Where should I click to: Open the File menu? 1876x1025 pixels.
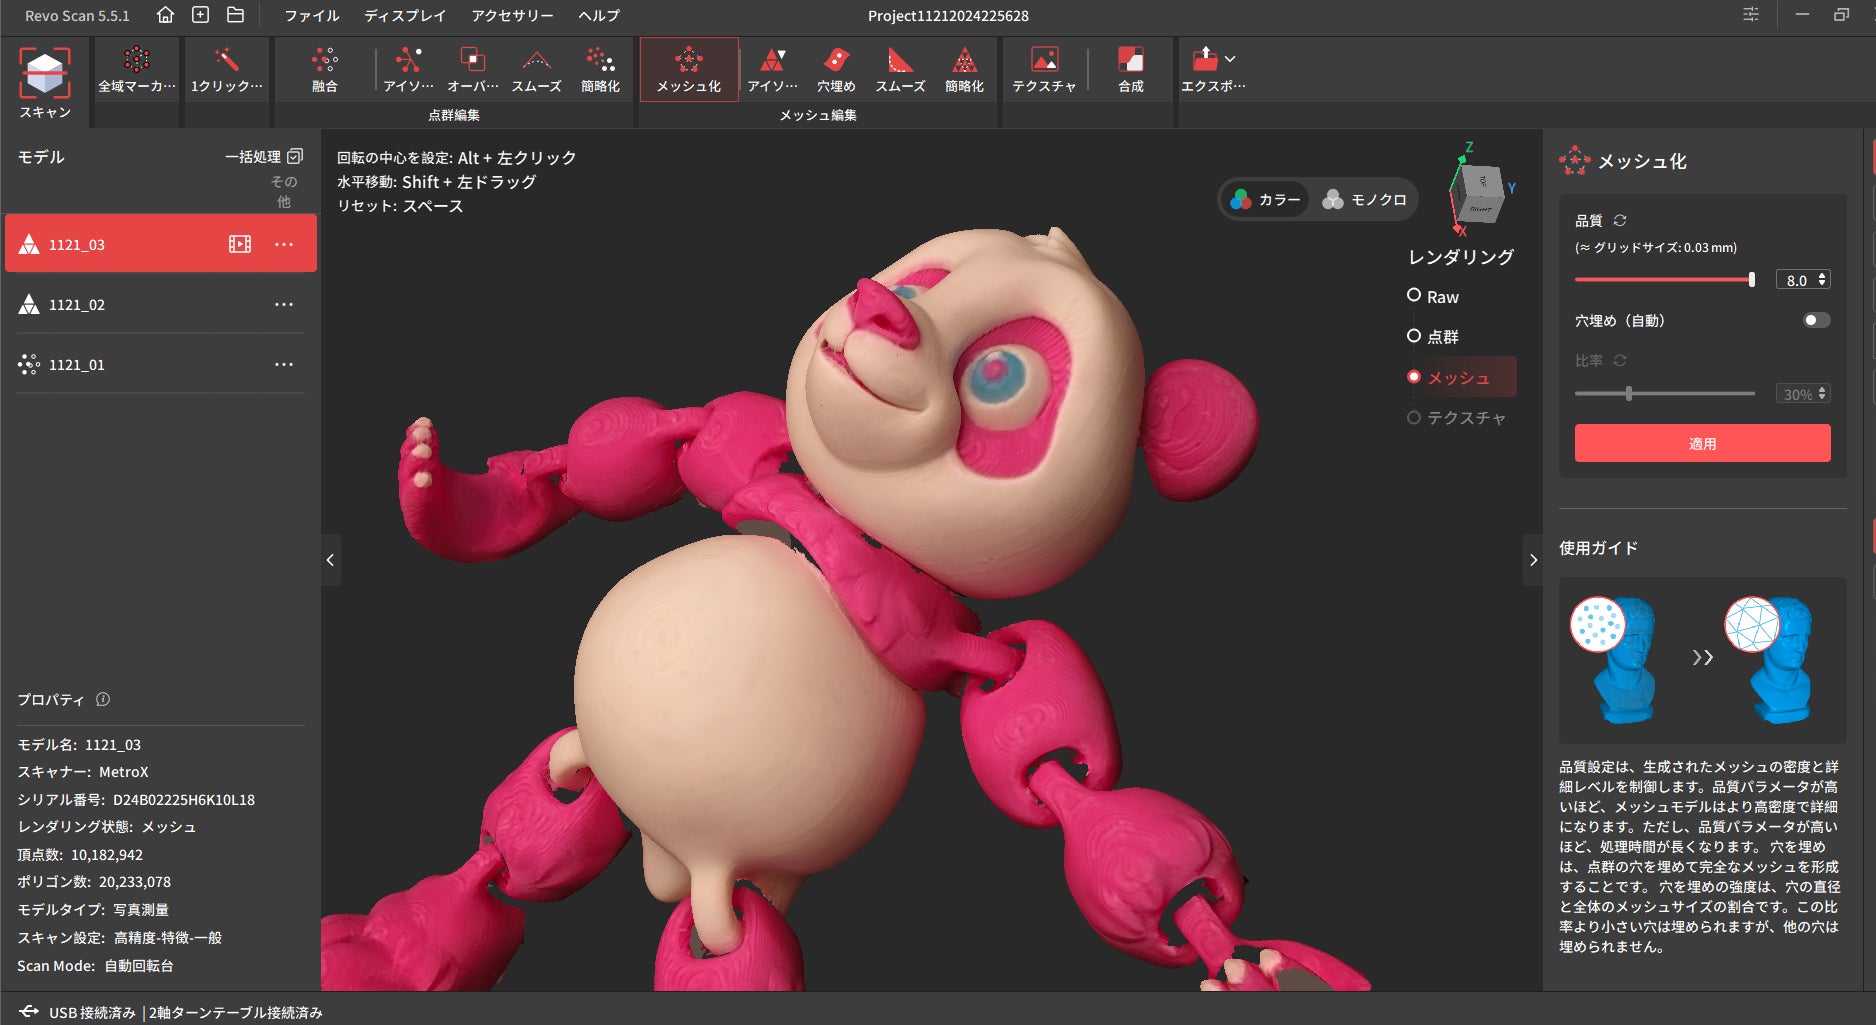[311, 15]
